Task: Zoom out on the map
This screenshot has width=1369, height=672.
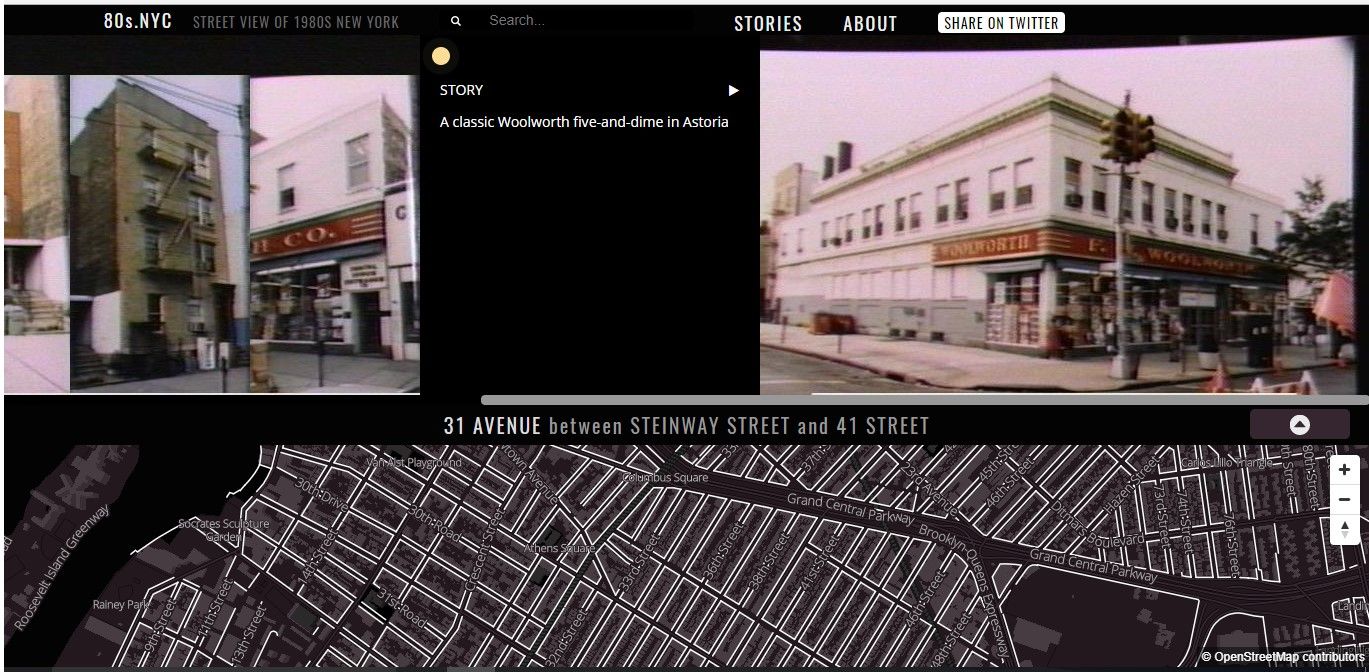Action: (x=1344, y=499)
